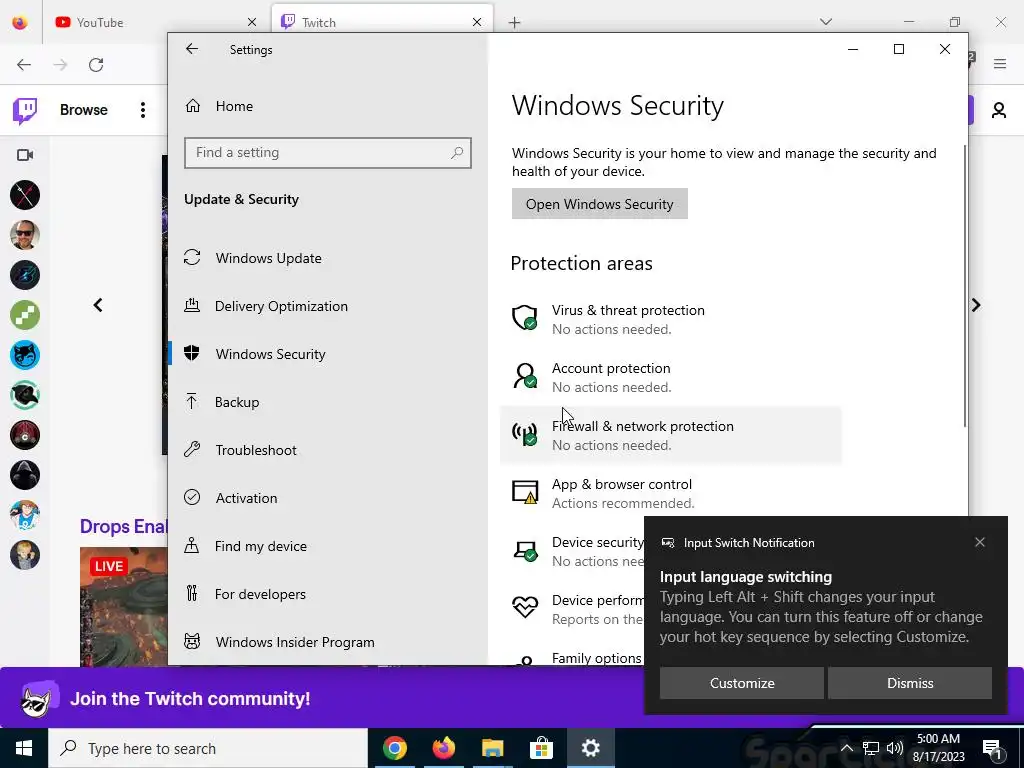Click the Device security laptop icon
1024x768 pixels.
click(x=524, y=550)
